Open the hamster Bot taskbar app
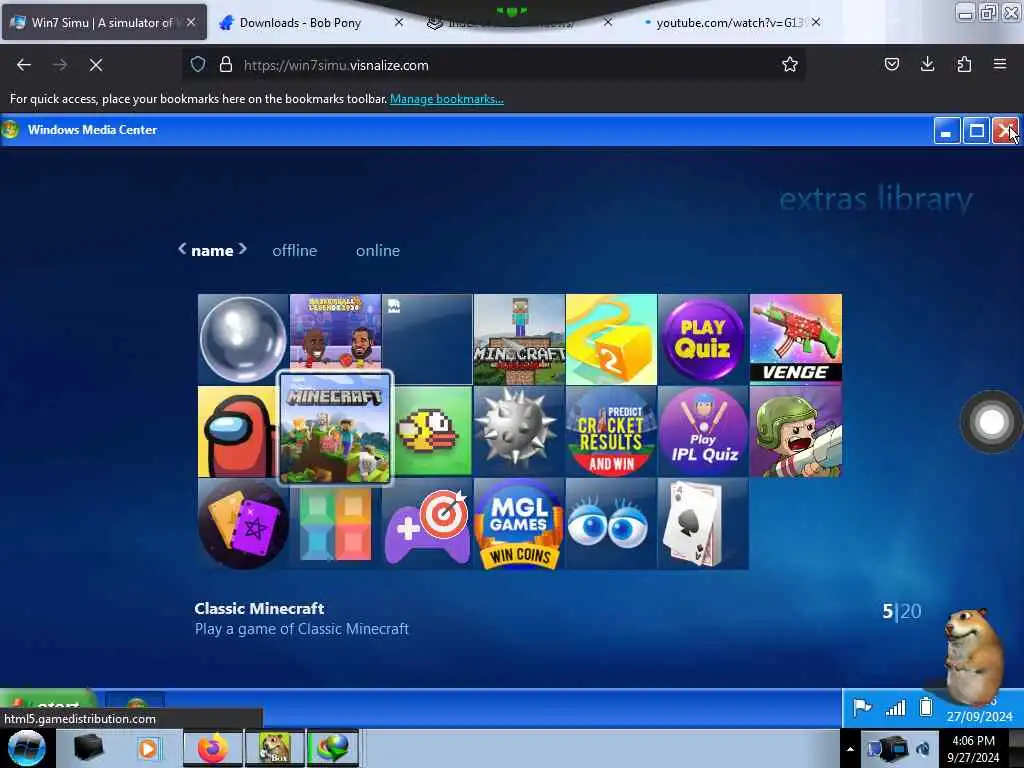The image size is (1024, 768). coord(274,748)
